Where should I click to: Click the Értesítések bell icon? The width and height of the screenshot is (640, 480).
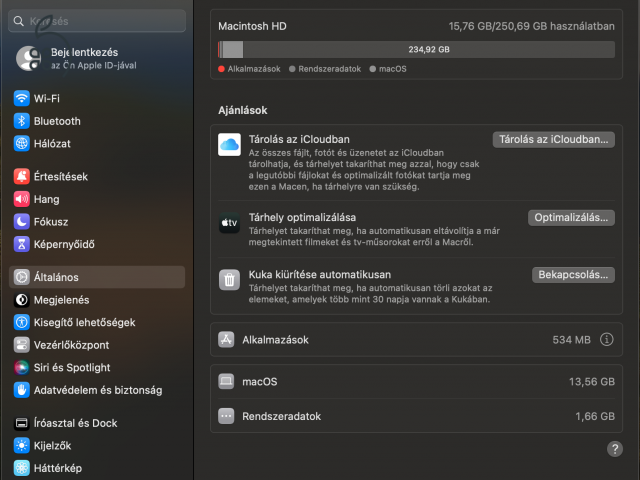coord(22,176)
